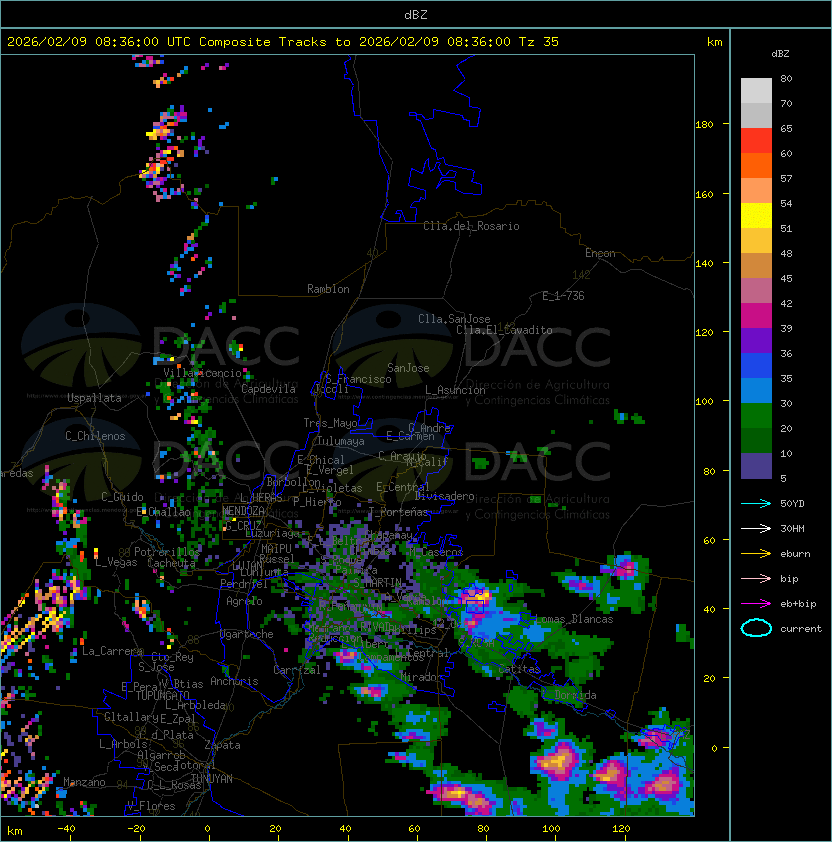Click the pink bip arrow icon

756,578
